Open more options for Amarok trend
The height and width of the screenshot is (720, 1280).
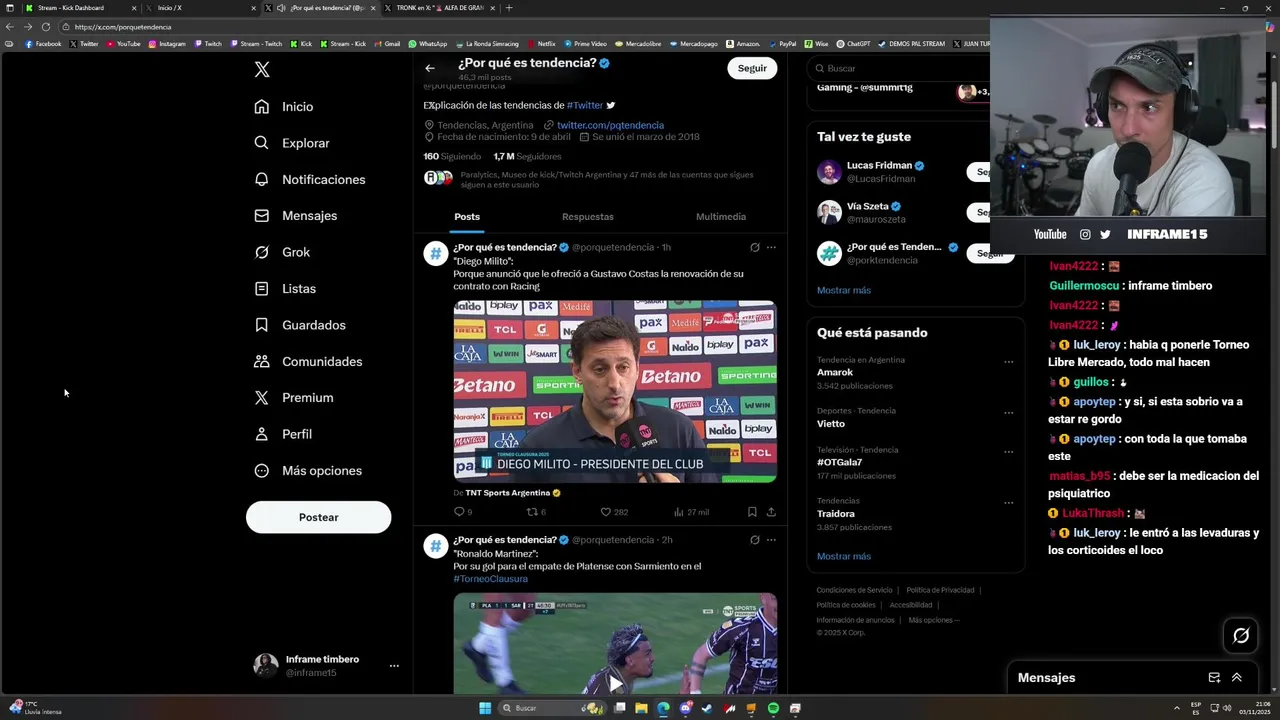[1009, 362]
